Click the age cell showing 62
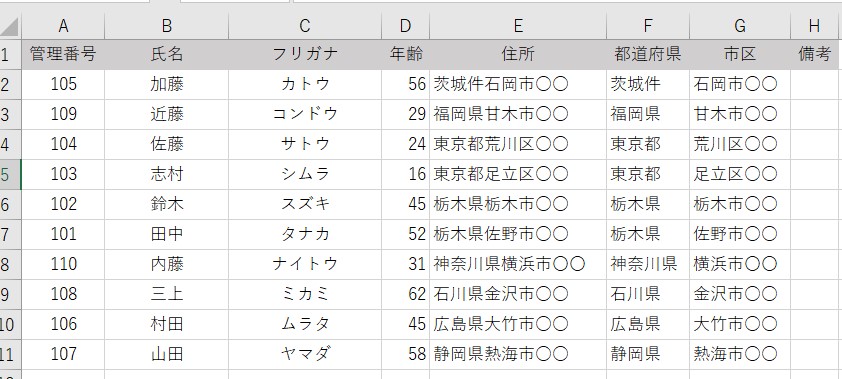 [405, 295]
